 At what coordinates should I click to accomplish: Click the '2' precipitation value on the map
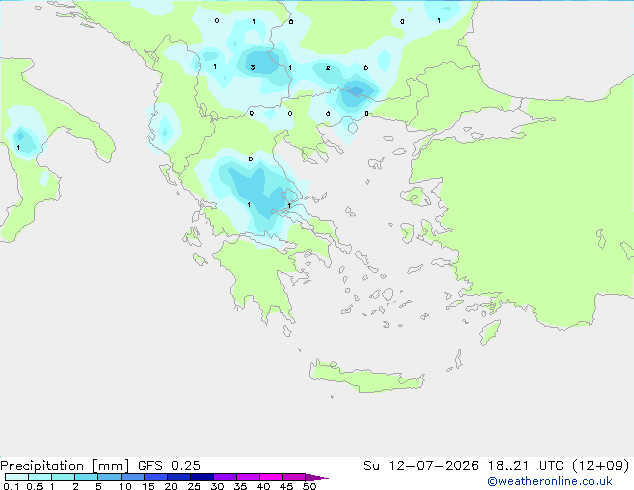328,68
